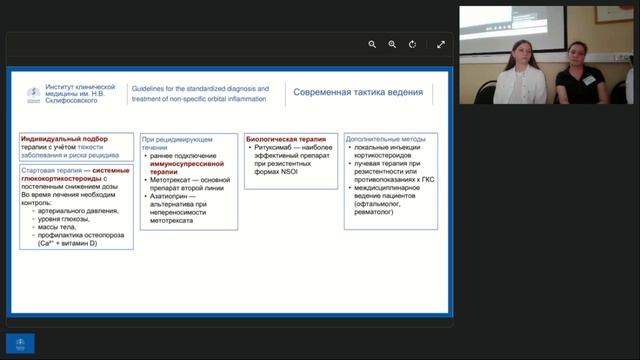Click 'иммуносупрессивной терапии' bold text
The image size is (640, 360).
pyautogui.click(x=187, y=168)
